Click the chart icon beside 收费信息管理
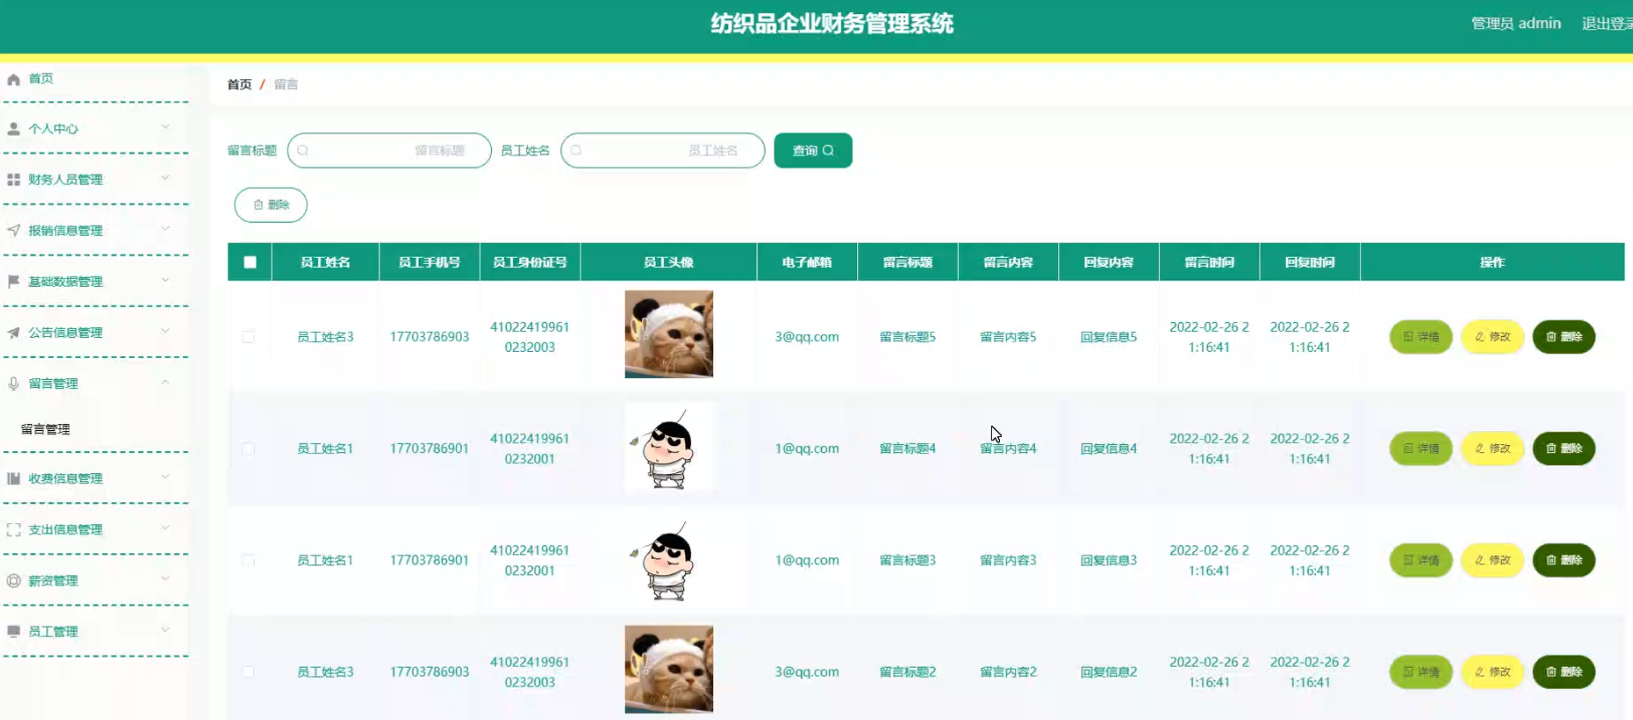 [14, 479]
